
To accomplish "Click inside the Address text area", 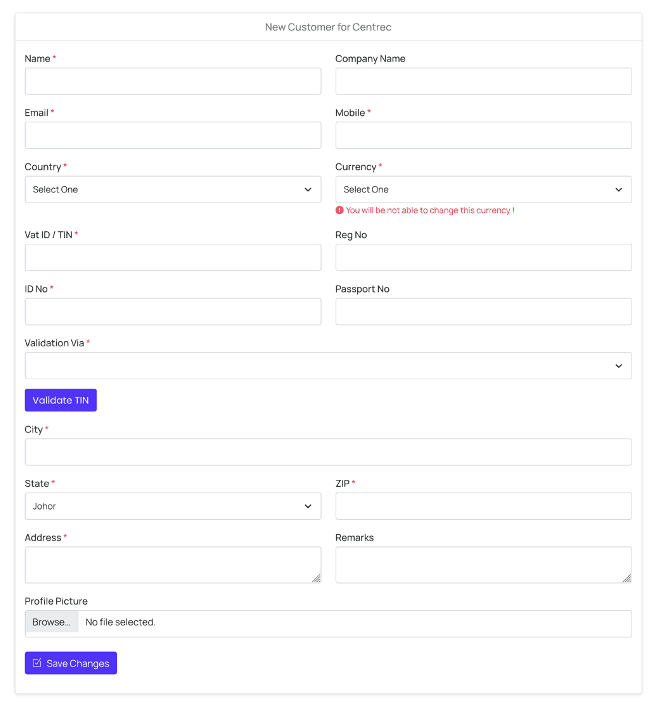I will (172, 564).
